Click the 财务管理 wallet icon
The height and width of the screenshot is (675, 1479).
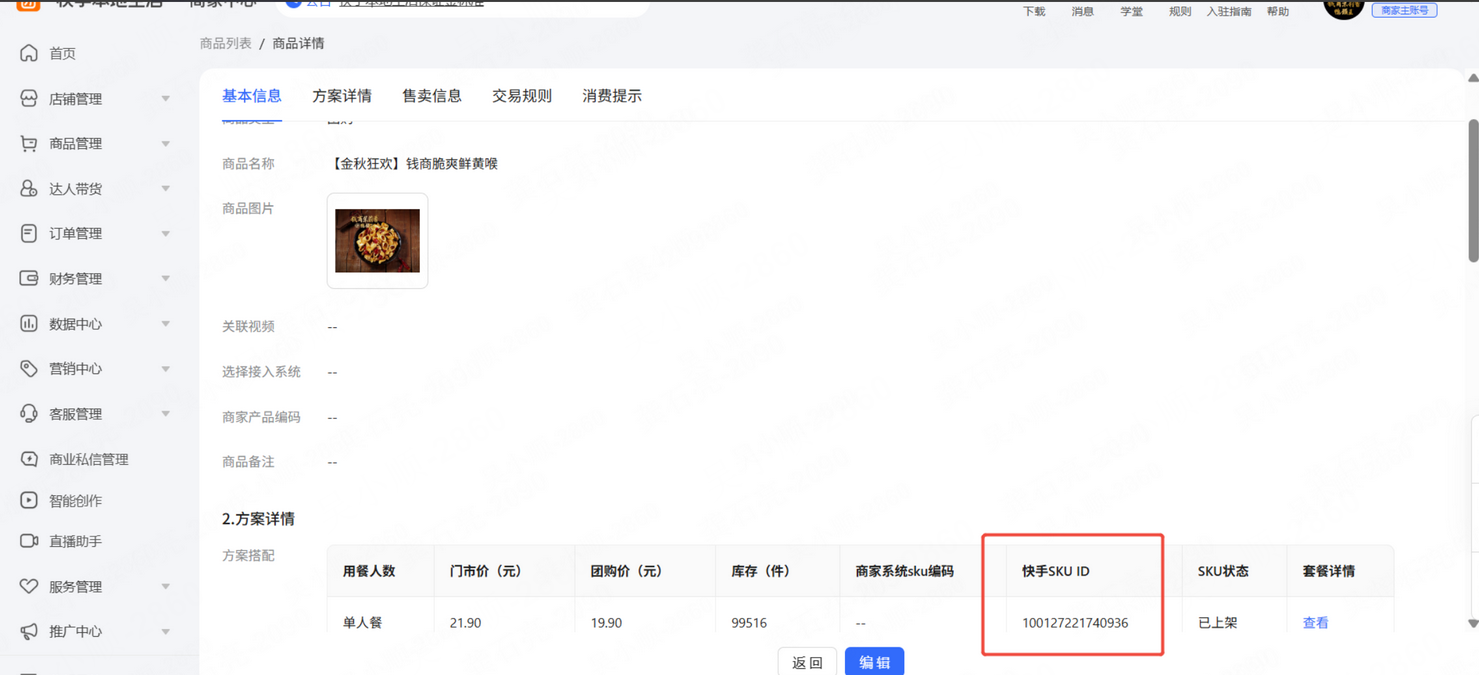[x=29, y=278]
